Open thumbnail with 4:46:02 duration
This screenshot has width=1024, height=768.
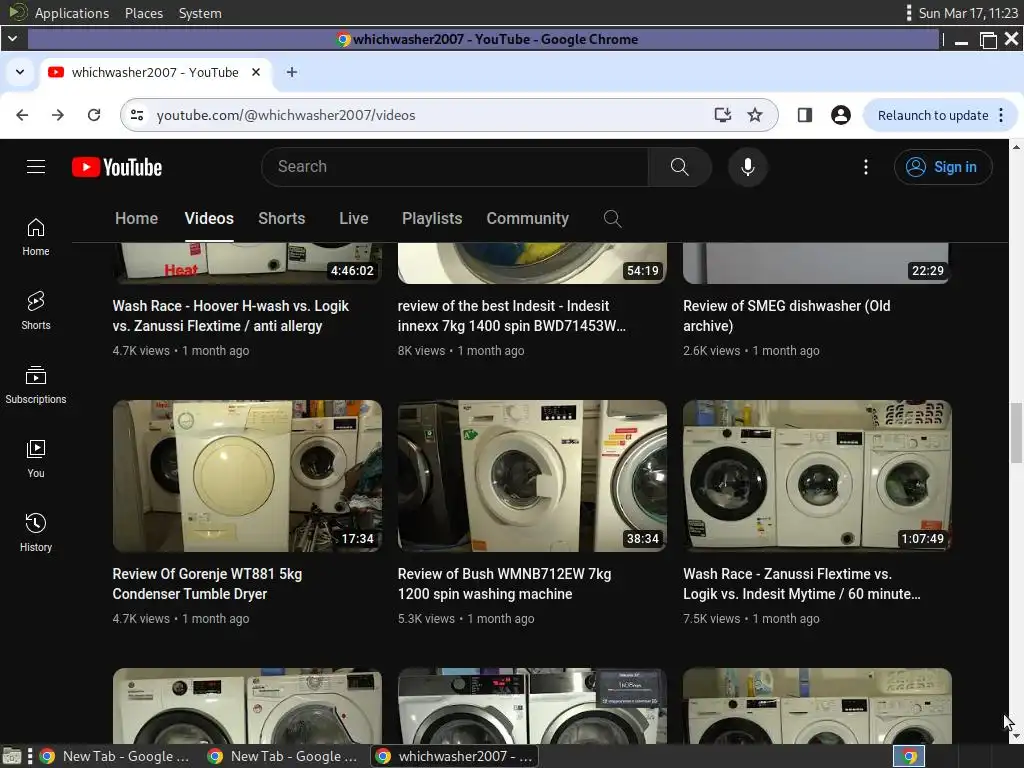pyautogui.click(x=247, y=263)
